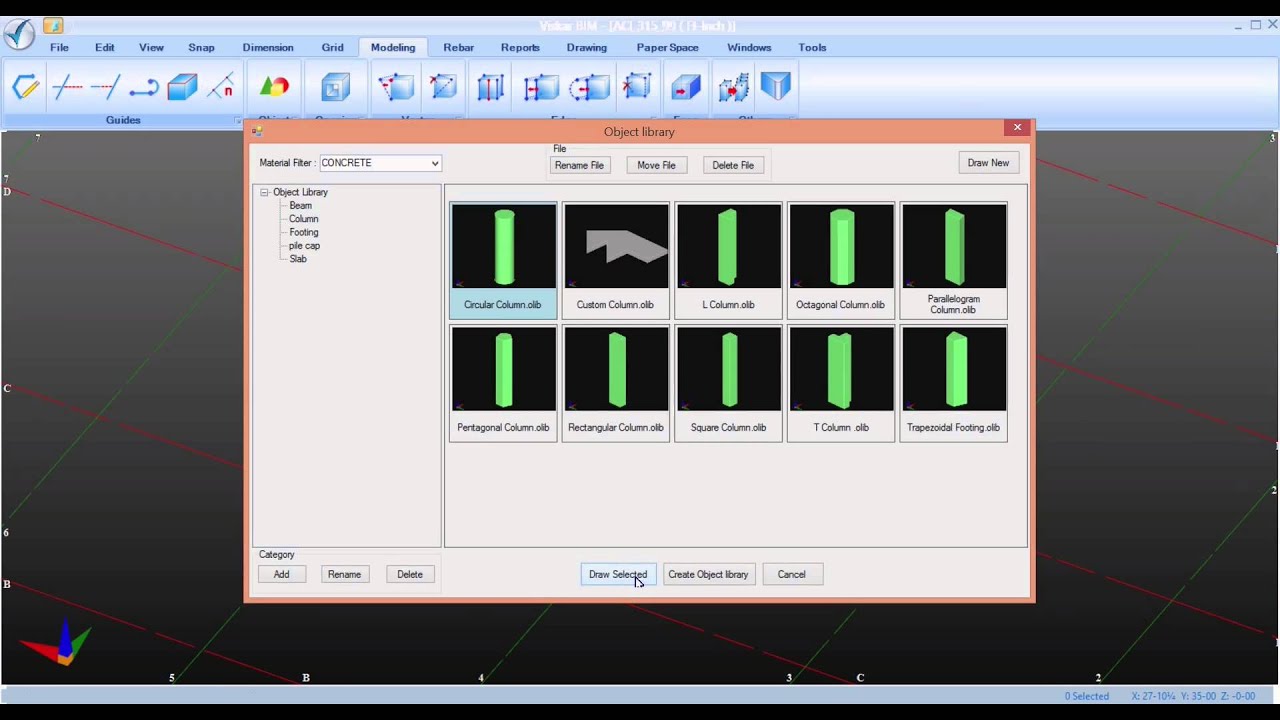Screen dimensions: 1280x720
Task: Click the blue curved arc guide icon
Action: pos(144,87)
